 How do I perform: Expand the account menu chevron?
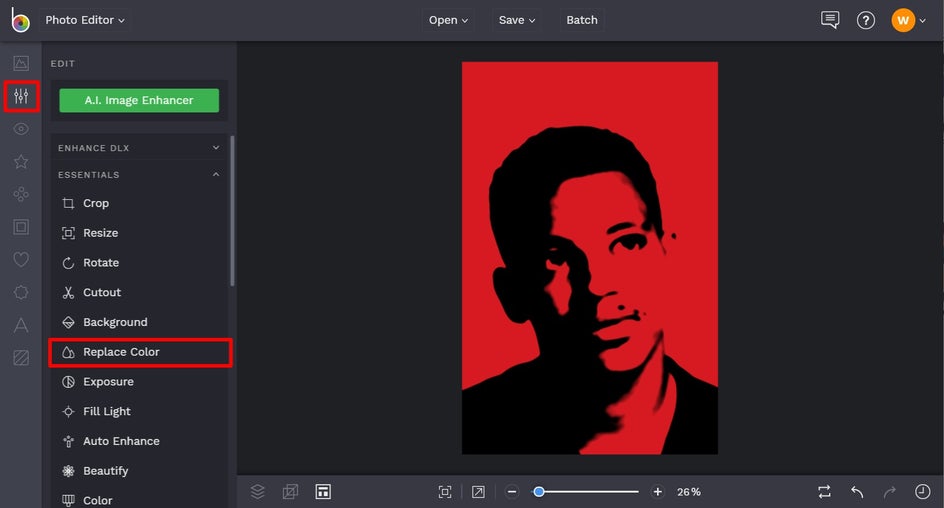923,20
